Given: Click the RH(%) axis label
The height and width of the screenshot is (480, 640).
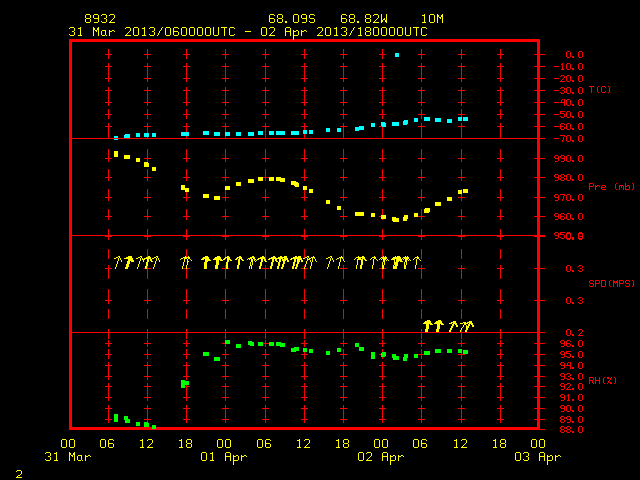Looking at the screenshot, I should pos(602,380).
